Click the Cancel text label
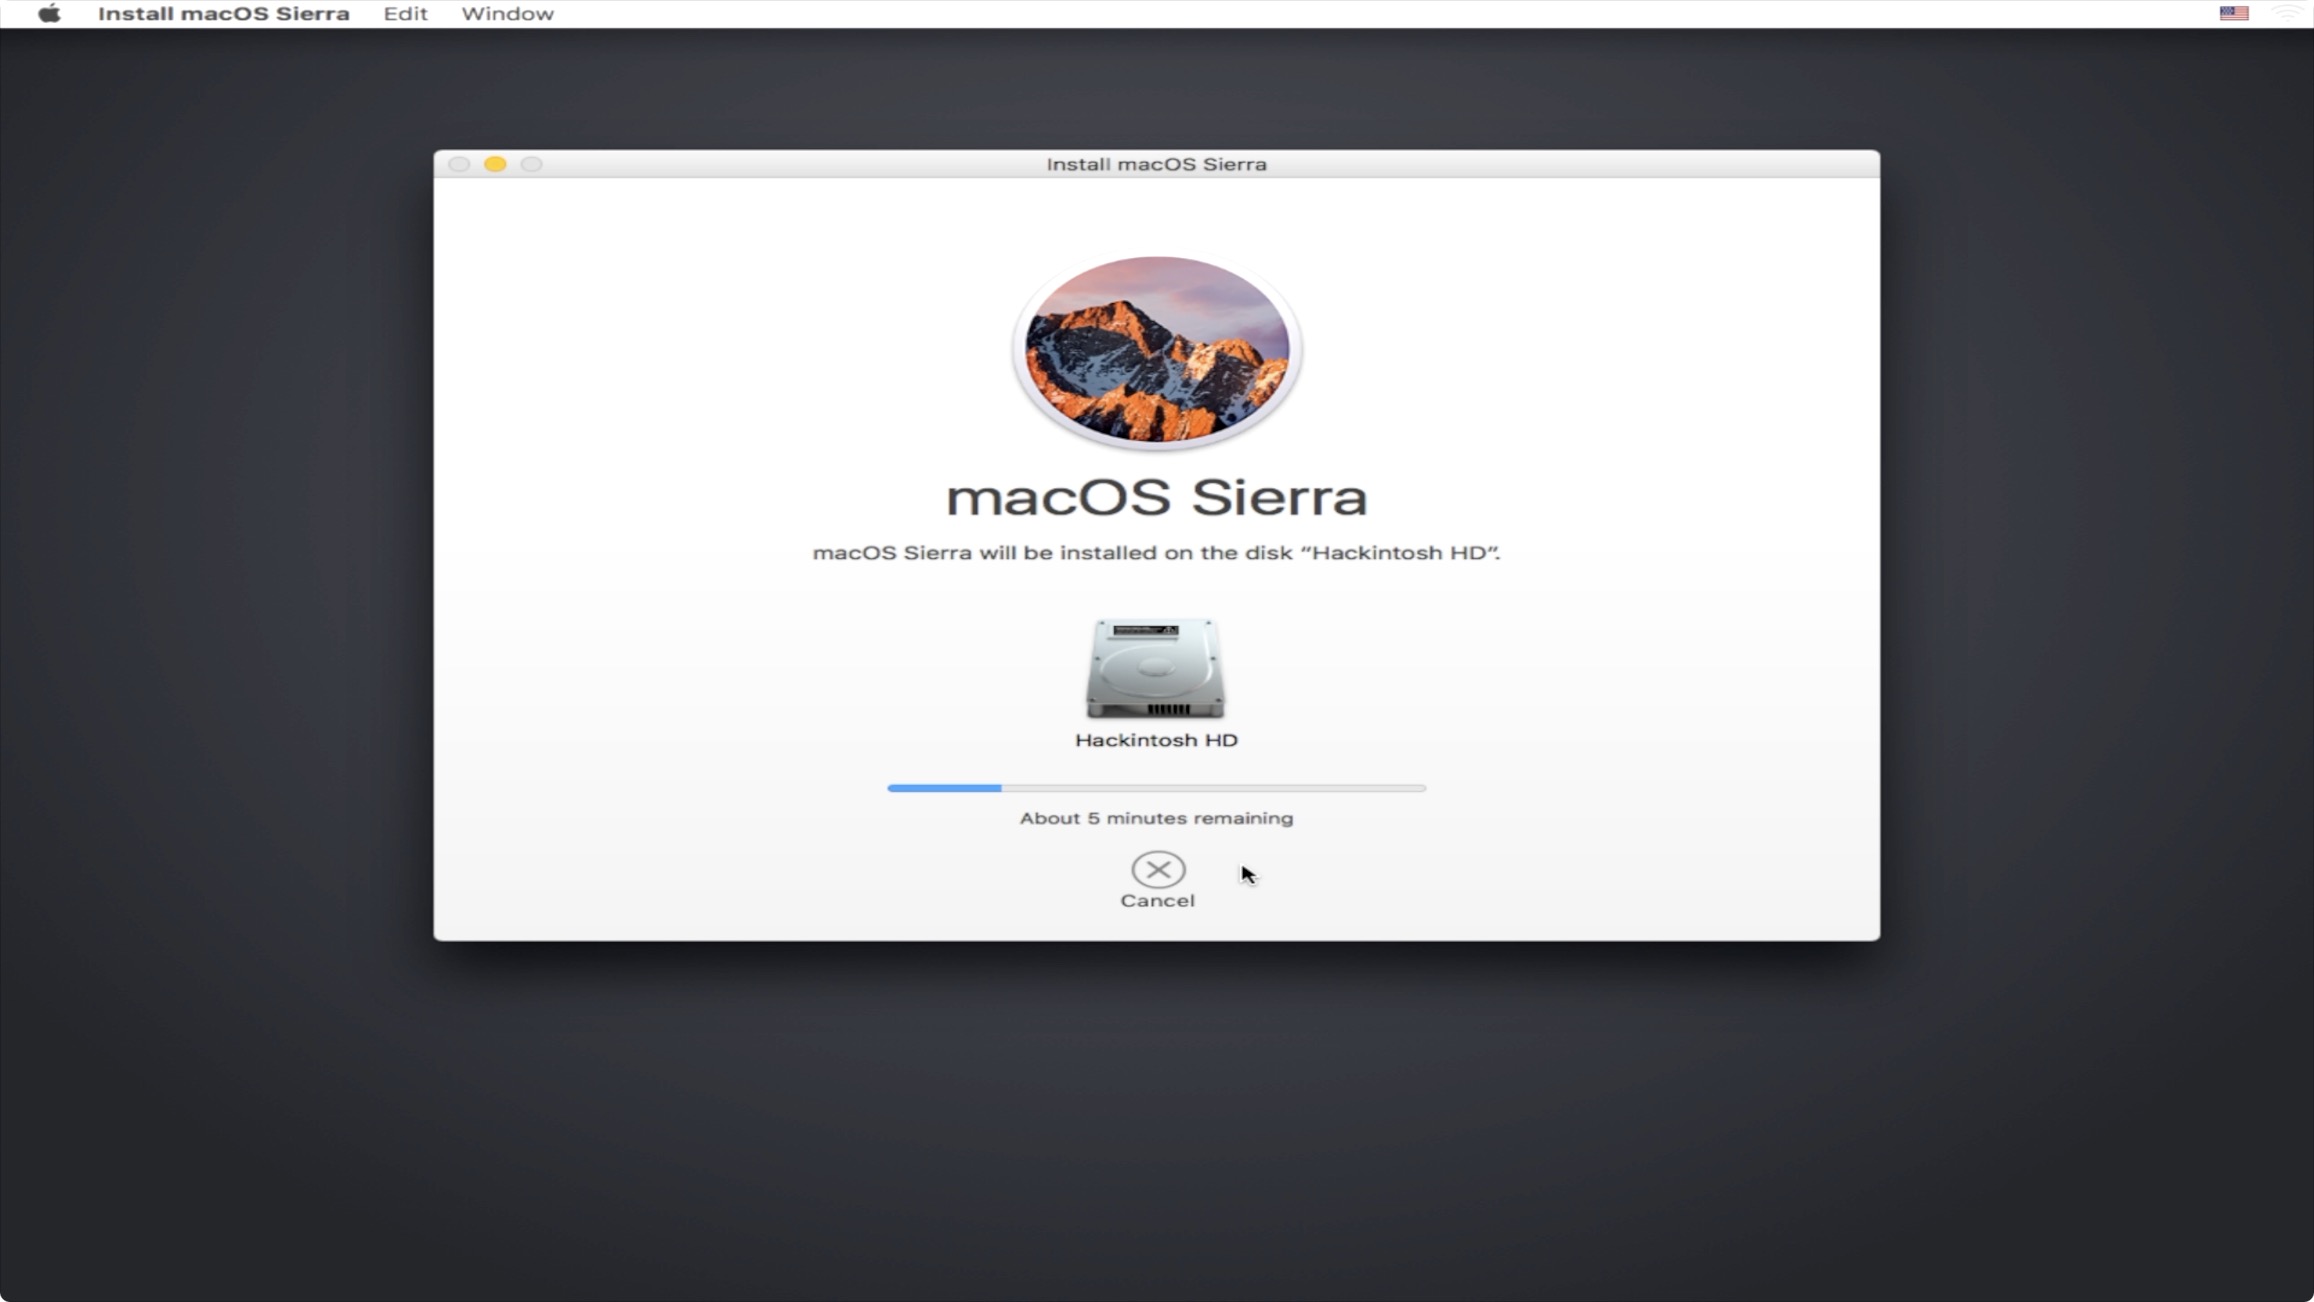This screenshot has height=1302, width=2314. 1157,901
